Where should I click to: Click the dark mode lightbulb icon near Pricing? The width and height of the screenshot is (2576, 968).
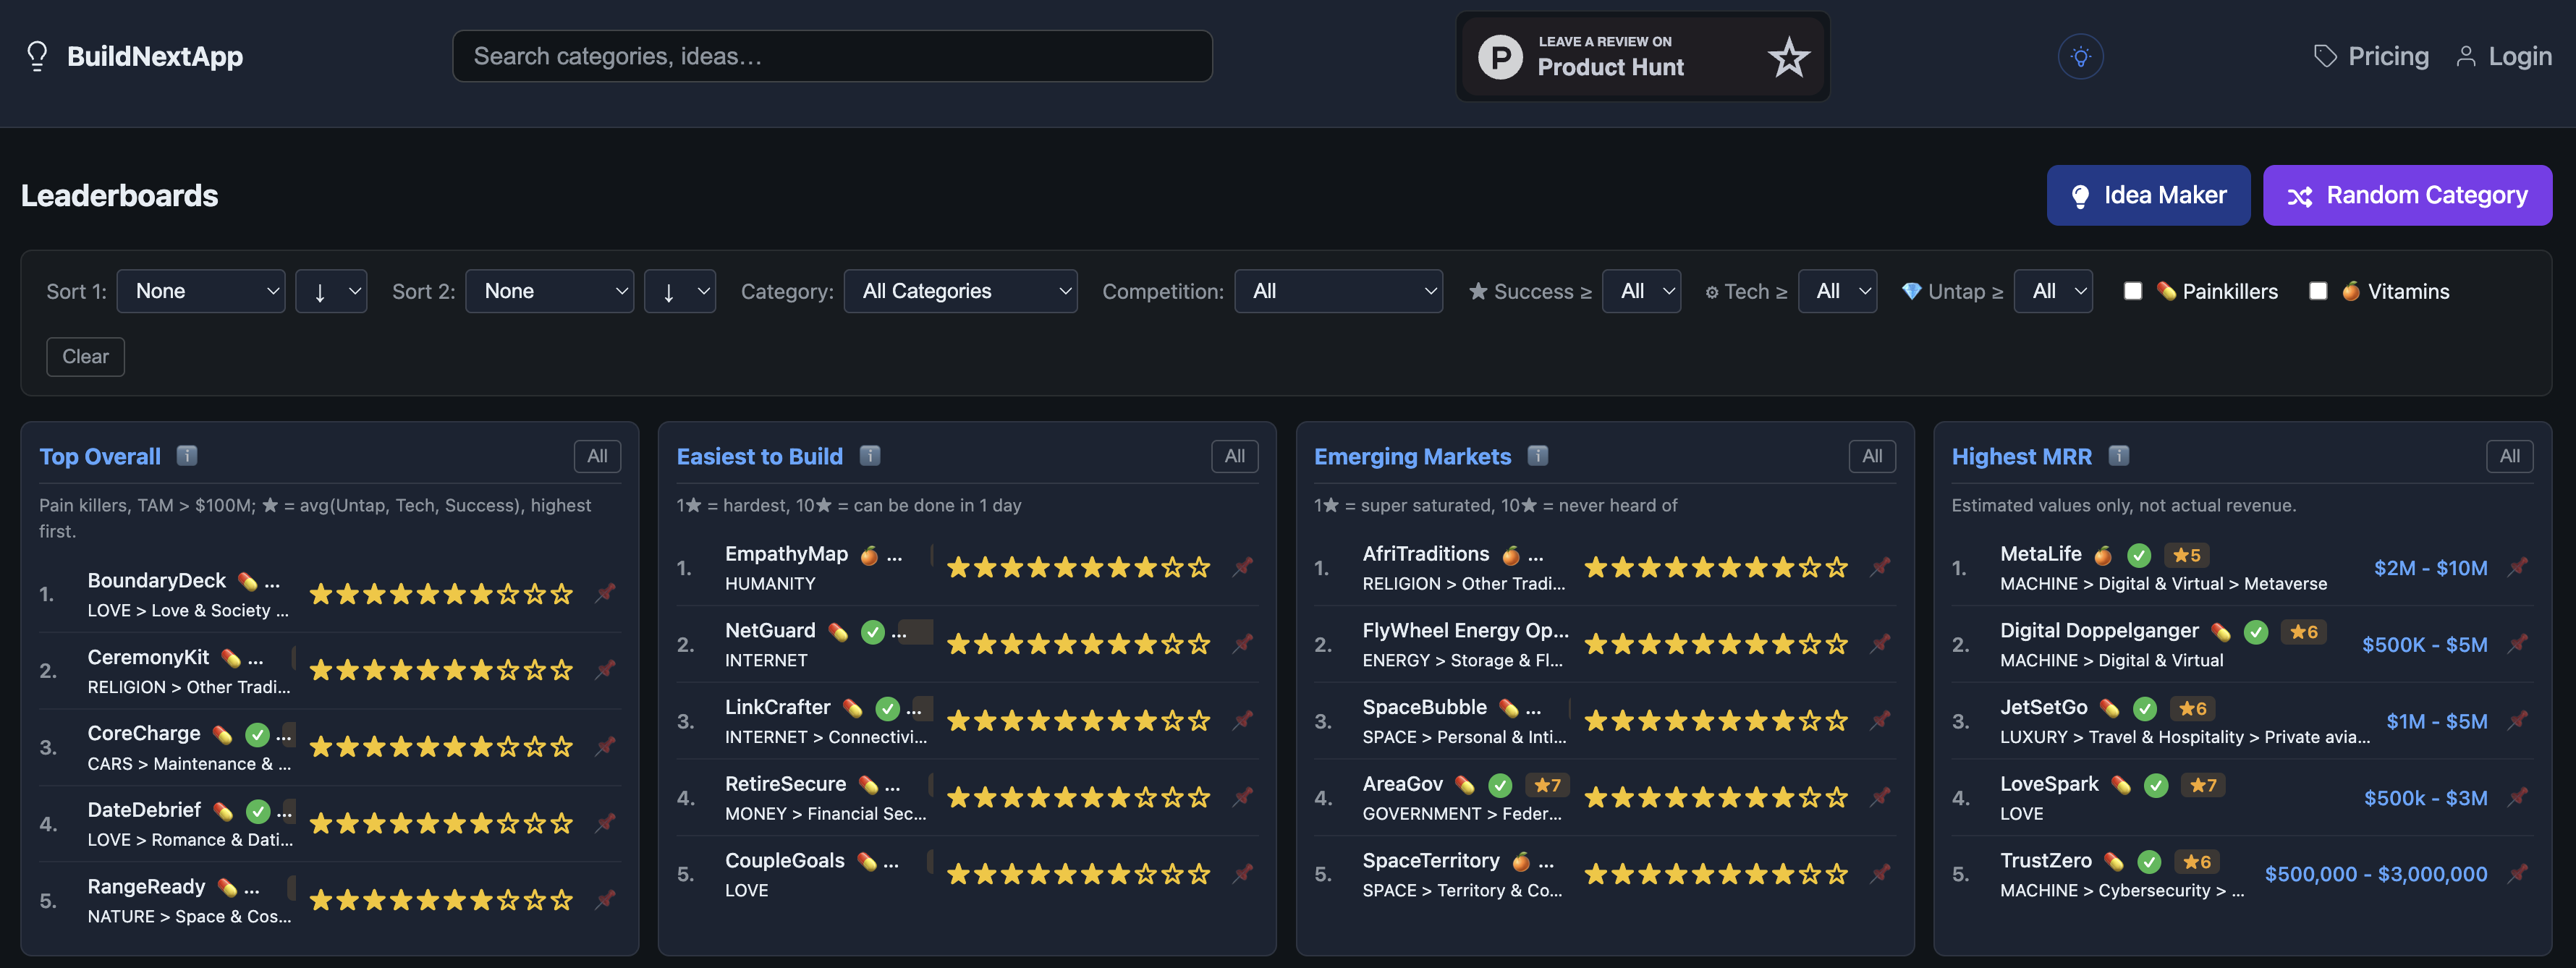pos(2081,56)
